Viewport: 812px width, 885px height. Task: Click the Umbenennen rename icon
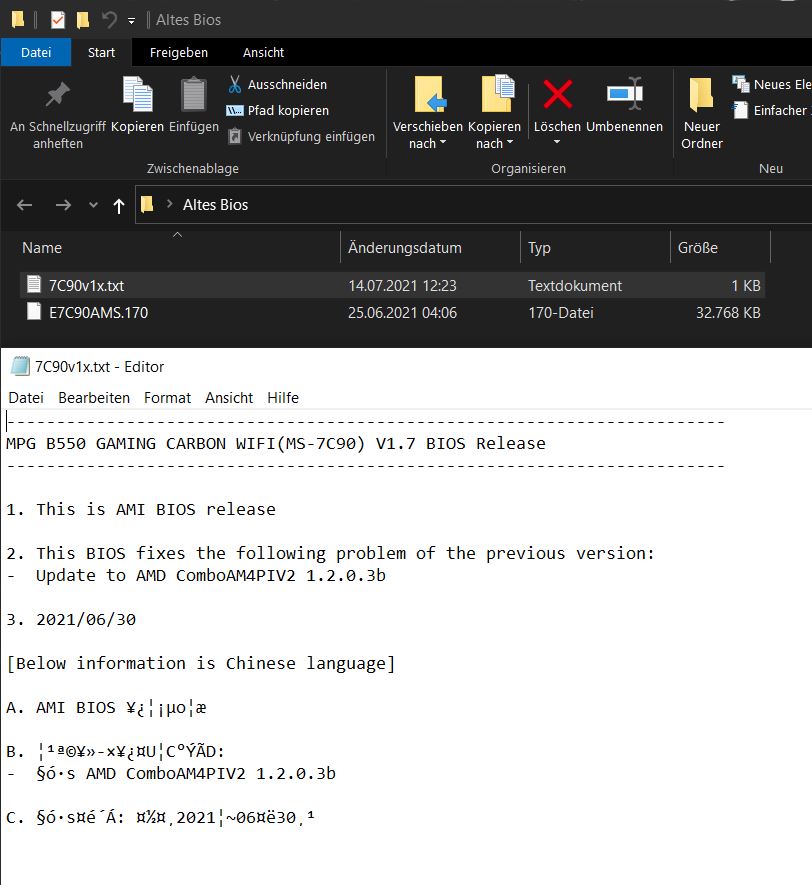click(x=625, y=94)
